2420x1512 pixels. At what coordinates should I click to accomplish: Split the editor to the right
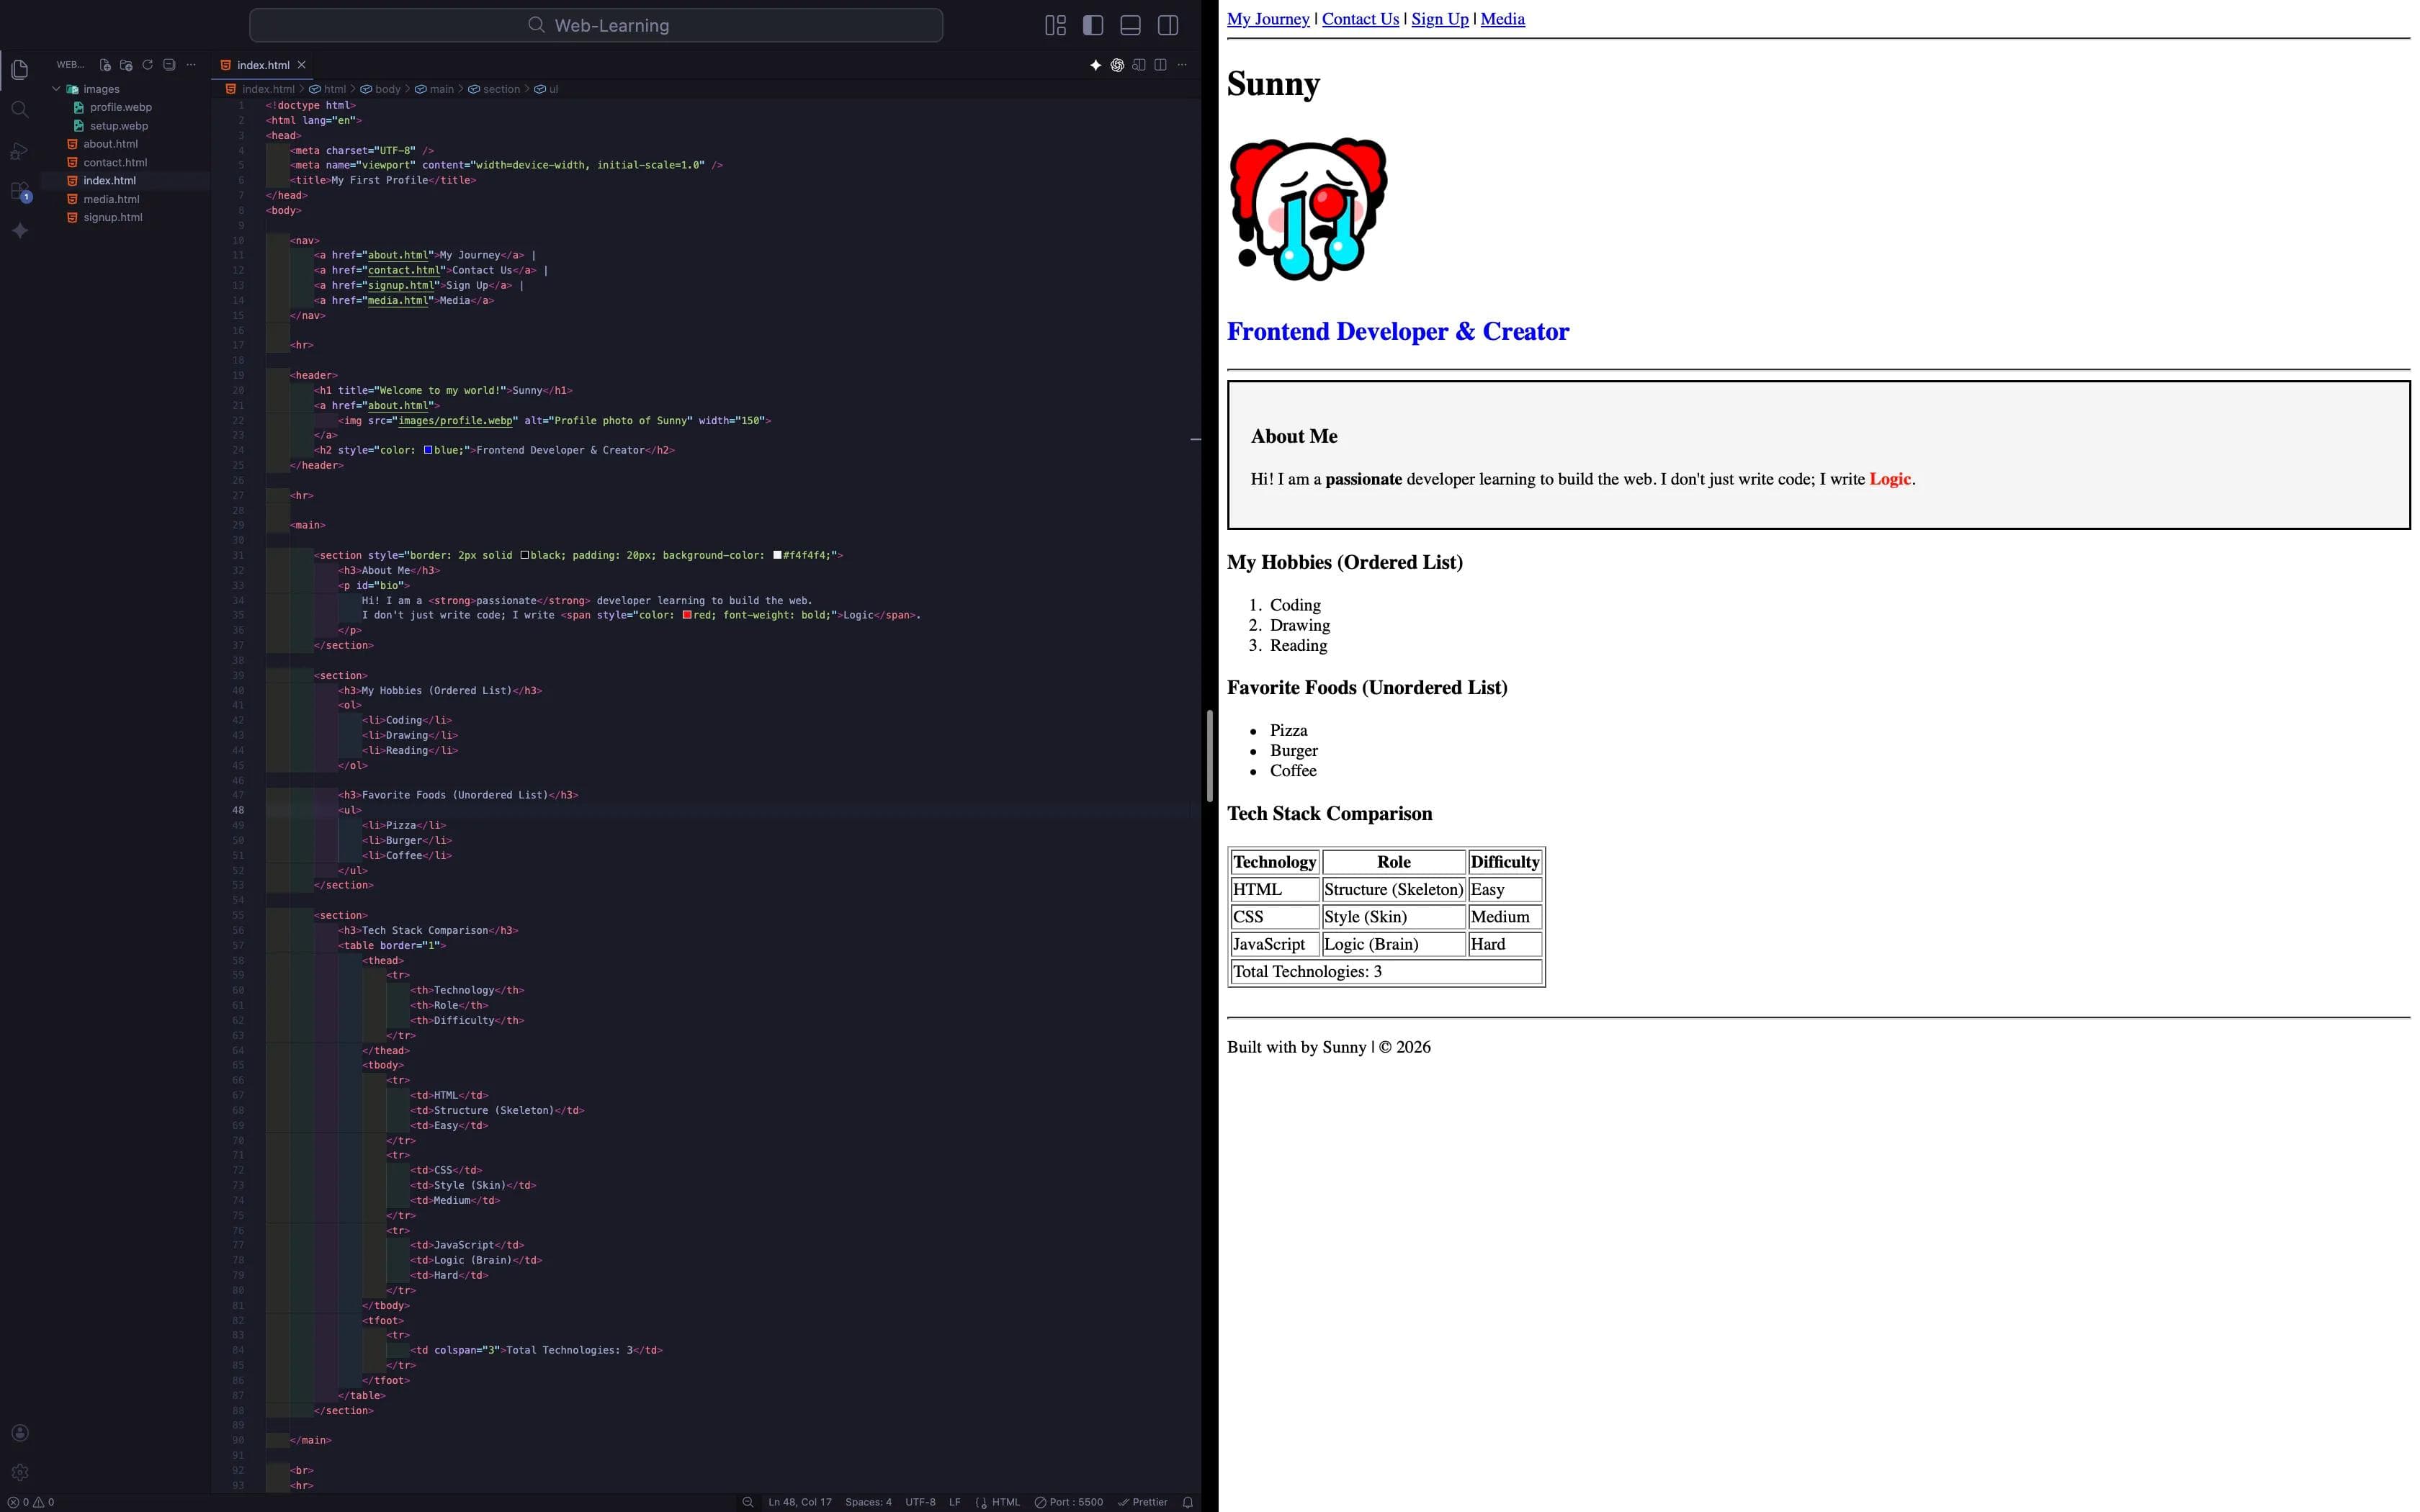pos(1160,65)
